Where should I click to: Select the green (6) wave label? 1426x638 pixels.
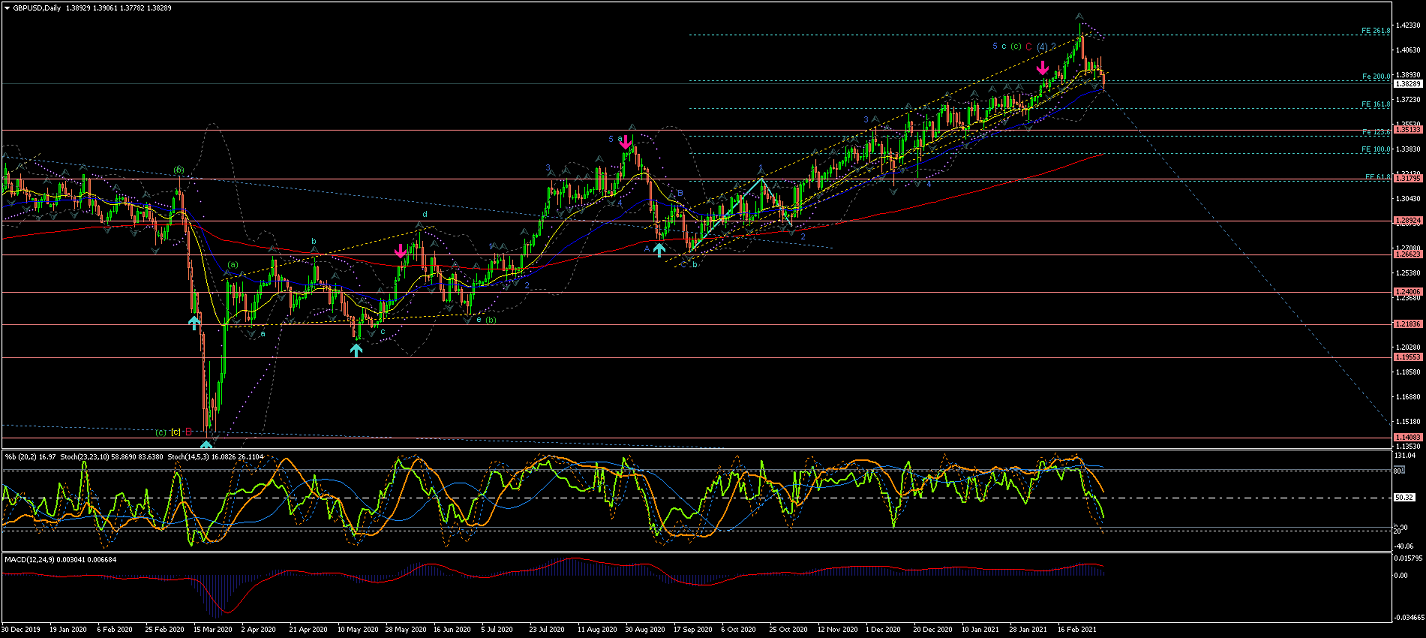179,170
